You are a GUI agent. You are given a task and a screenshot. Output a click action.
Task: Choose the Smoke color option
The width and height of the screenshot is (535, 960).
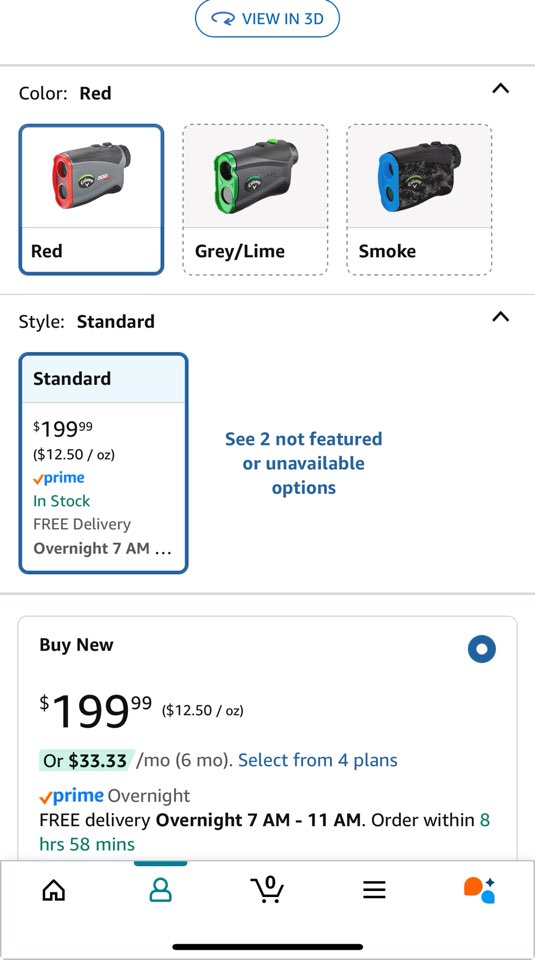[419, 200]
